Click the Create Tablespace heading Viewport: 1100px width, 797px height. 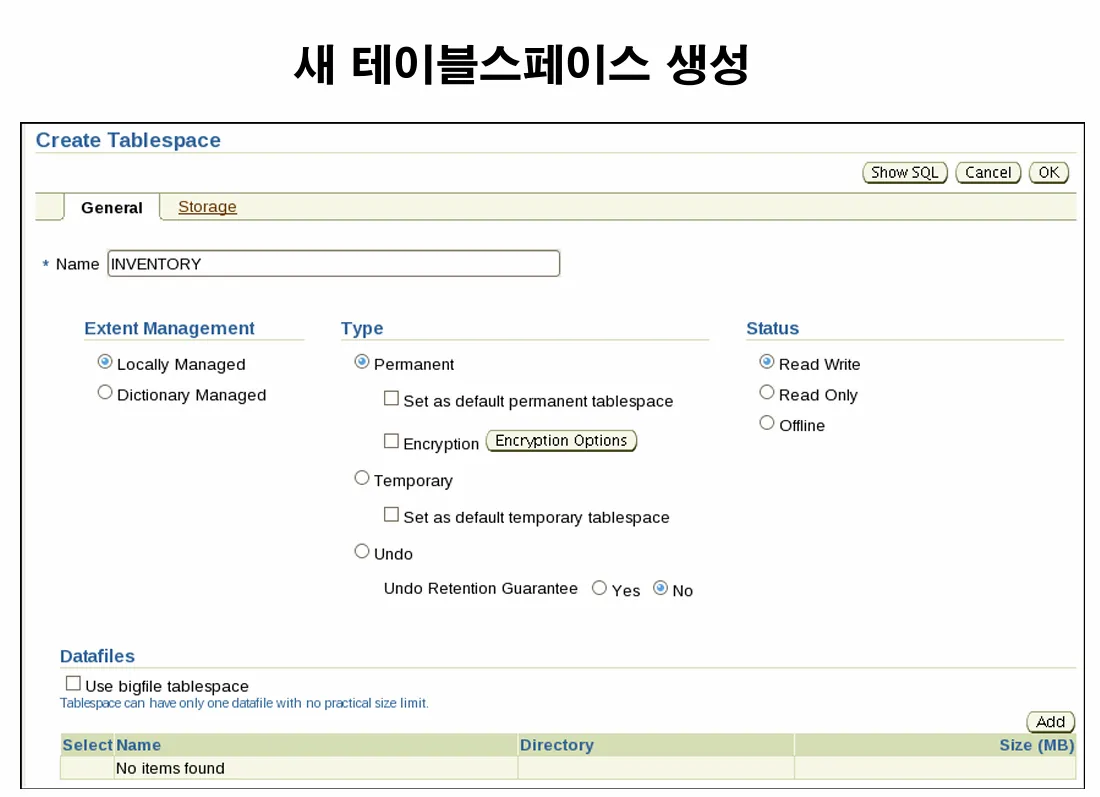128,140
